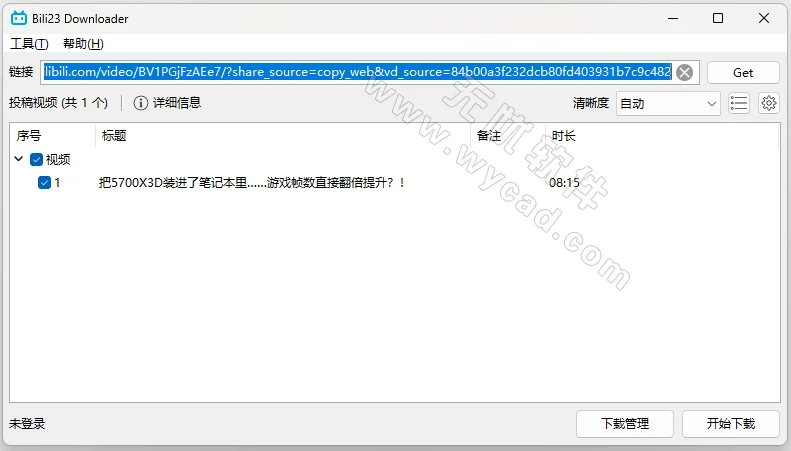This screenshot has height=451, width=791.
Task: Click the detailed info circle icon
Action: point(140,103)
